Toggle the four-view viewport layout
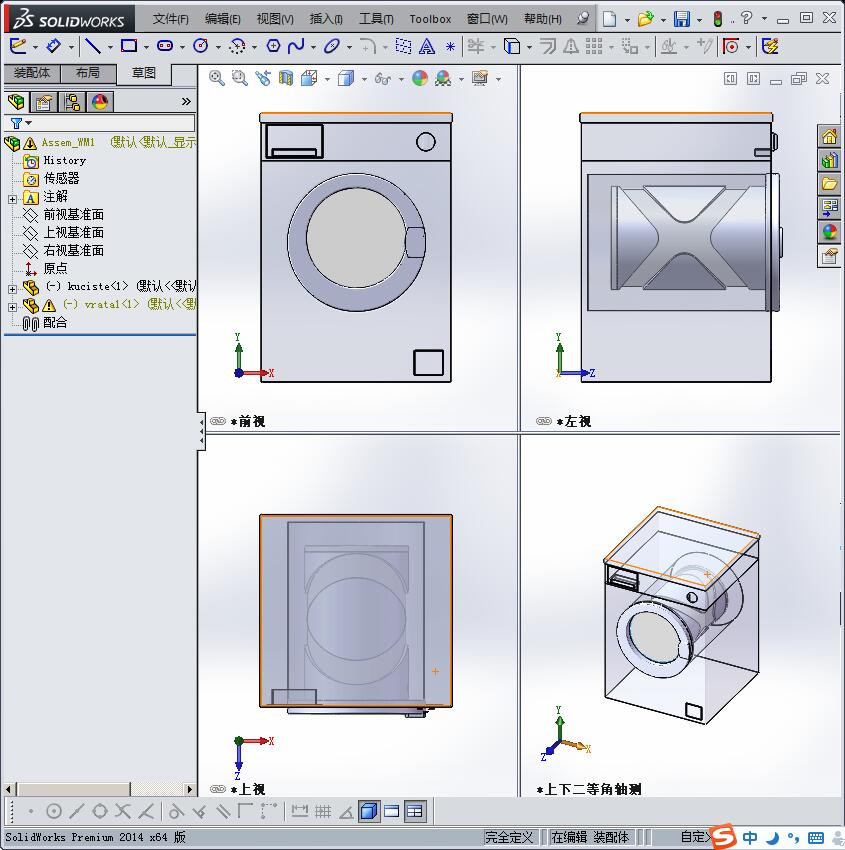Image resolution: width=845 pixels, height=850 pixels. 415,812
